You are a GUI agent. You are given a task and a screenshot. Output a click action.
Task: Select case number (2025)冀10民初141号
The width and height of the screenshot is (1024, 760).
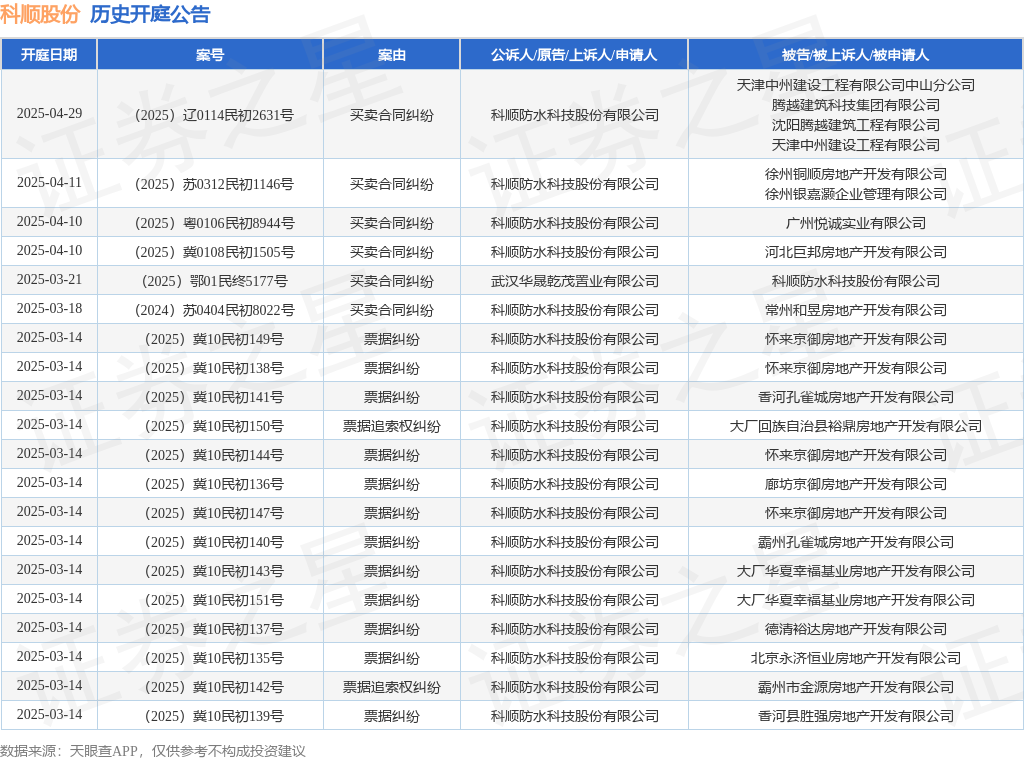click(x=214, y=397)
